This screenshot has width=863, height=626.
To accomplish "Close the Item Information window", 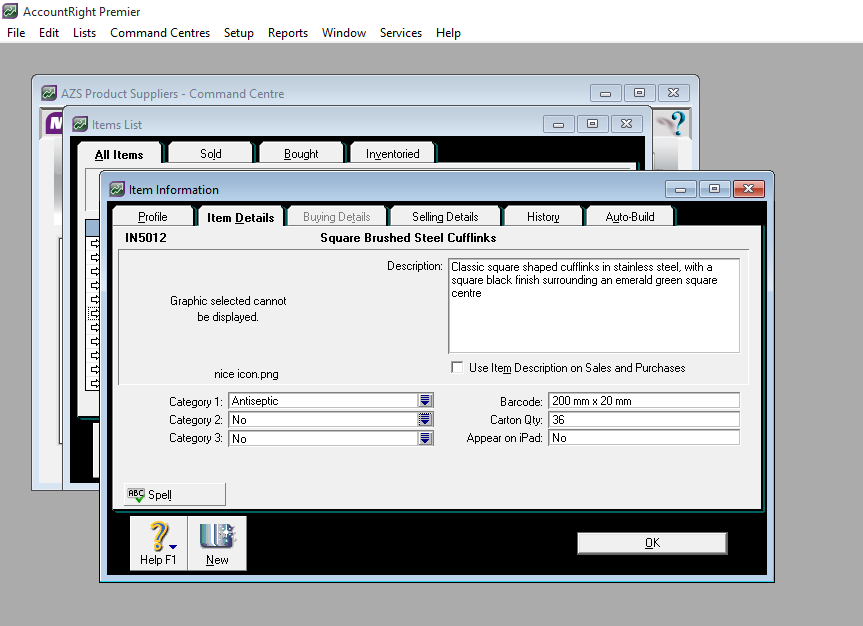I will 748,189.
